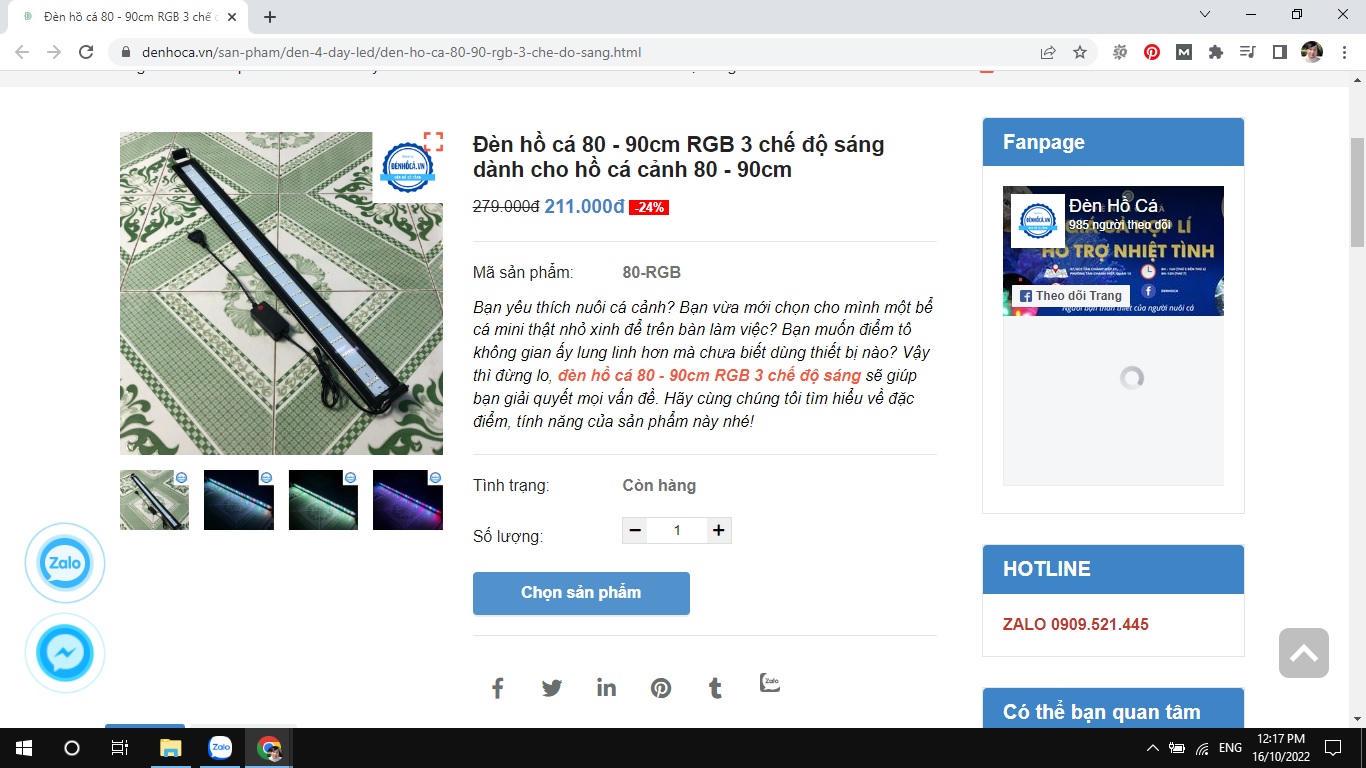Show hidden system tray icons
Screen dimensions: 1366x768
[1152, 748]
